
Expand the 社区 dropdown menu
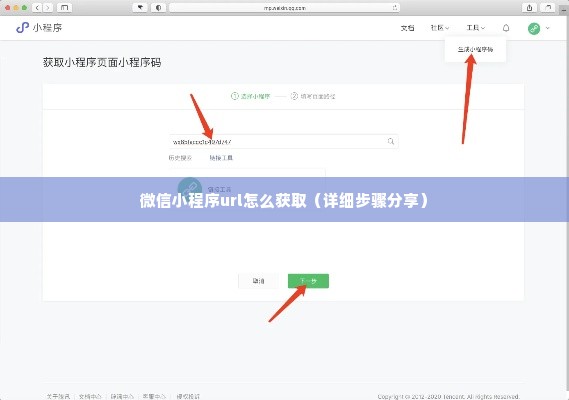[x=440, y=28]
